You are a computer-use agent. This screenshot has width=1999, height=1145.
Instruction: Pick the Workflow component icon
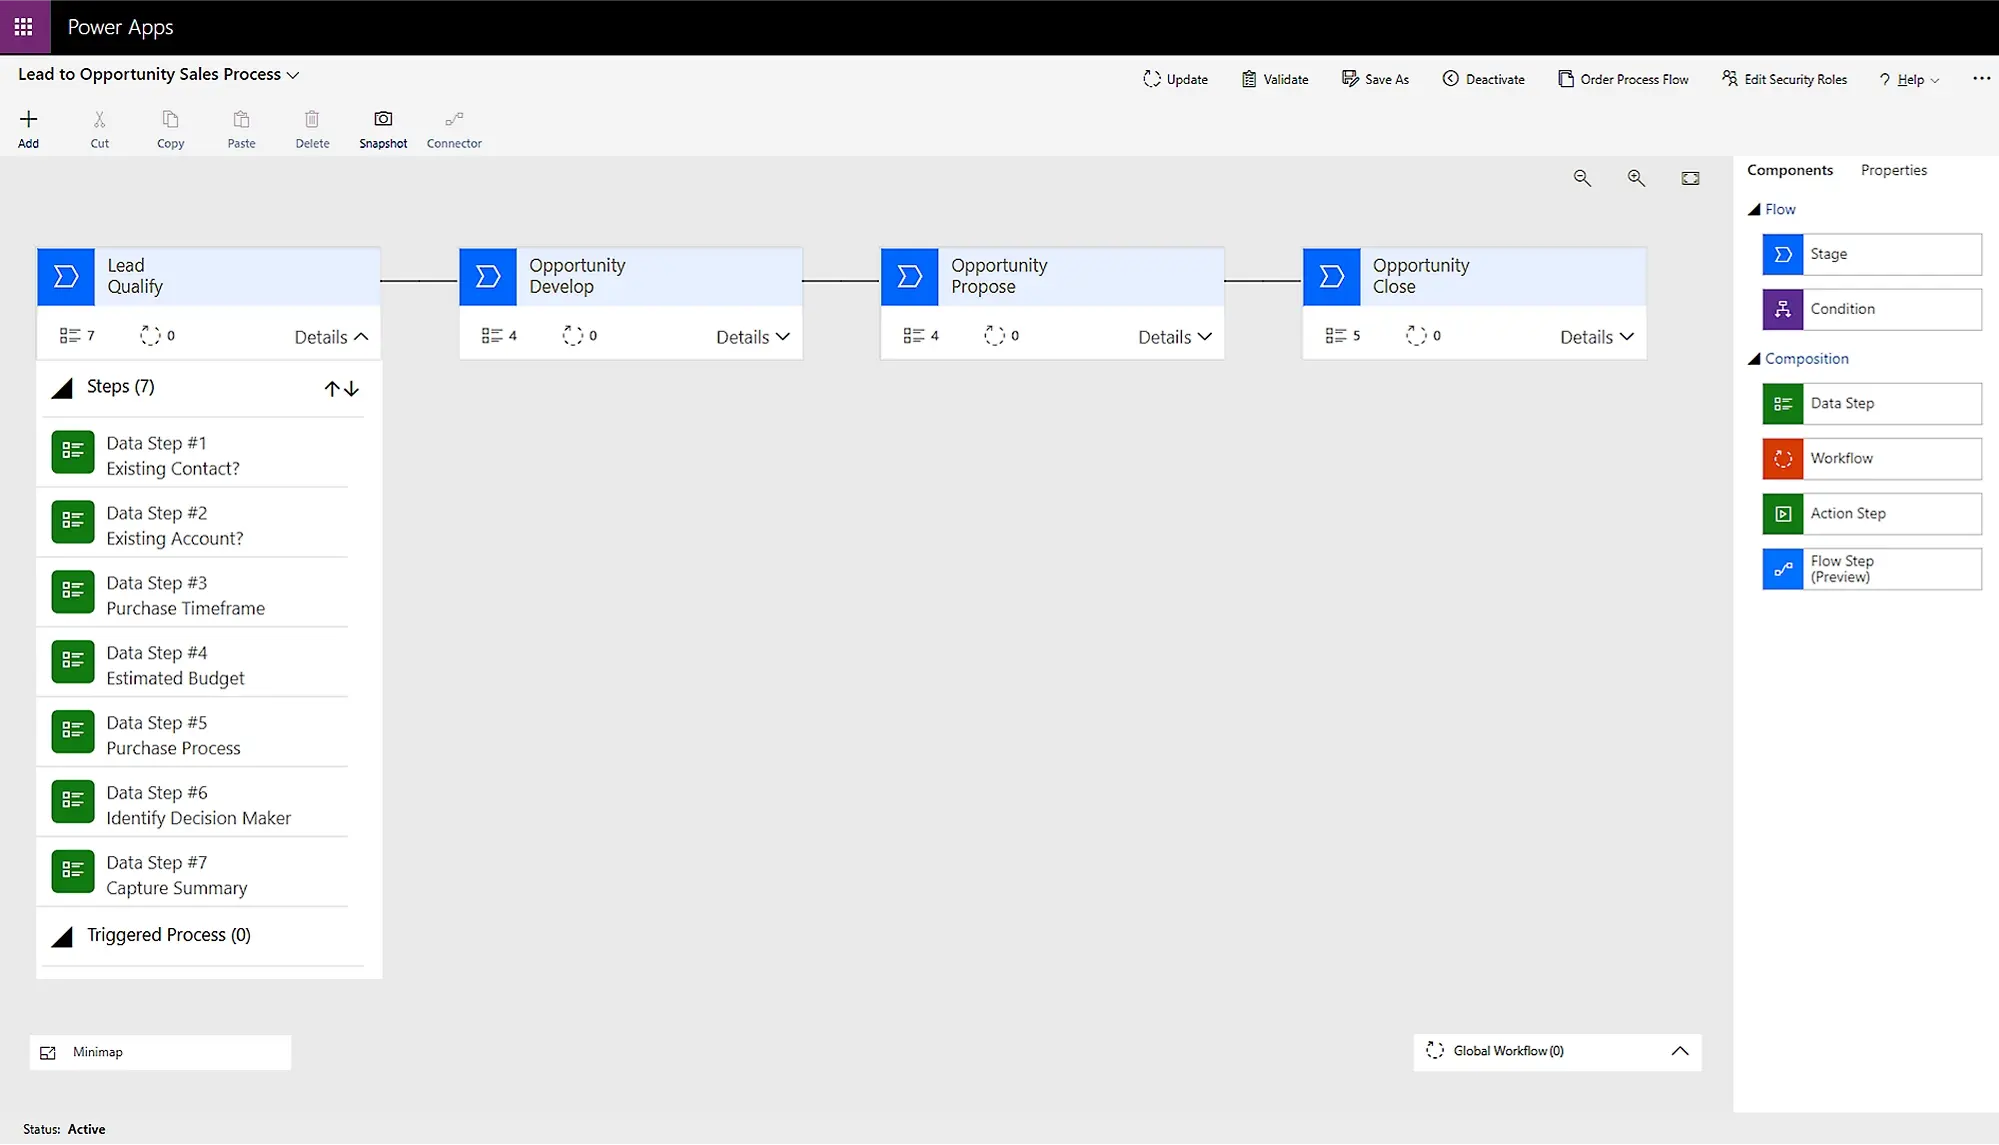1783,459
